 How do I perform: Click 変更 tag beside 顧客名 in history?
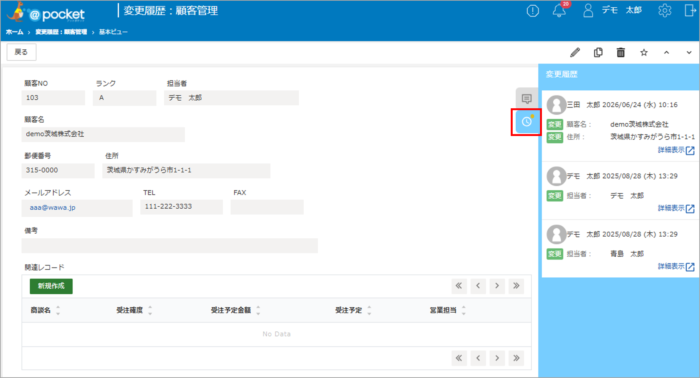(555, 125)
